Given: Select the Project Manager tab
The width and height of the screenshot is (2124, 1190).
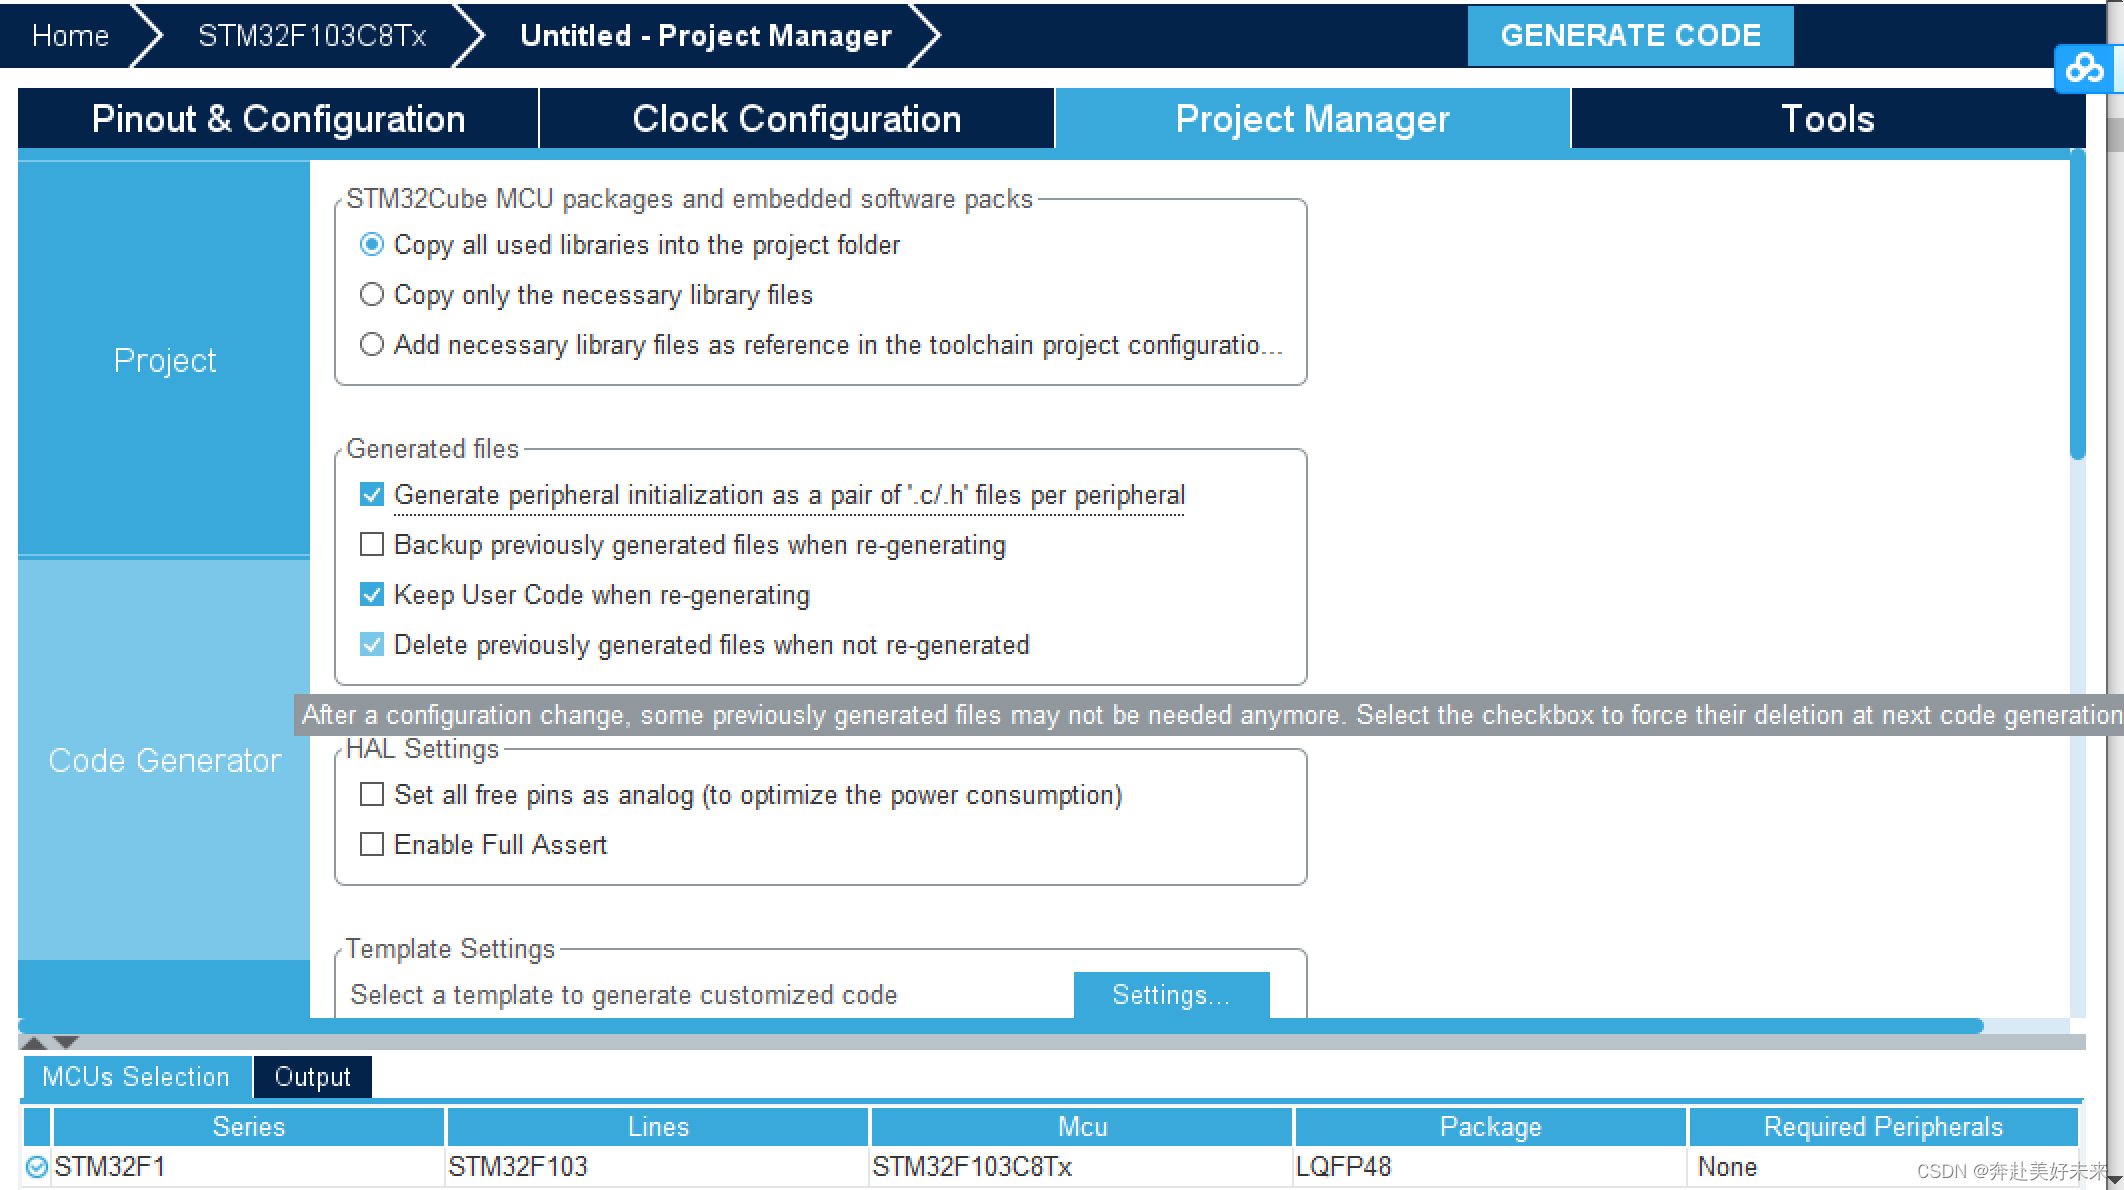Looking at the screenshot, I should click(x=1312, y=119).
